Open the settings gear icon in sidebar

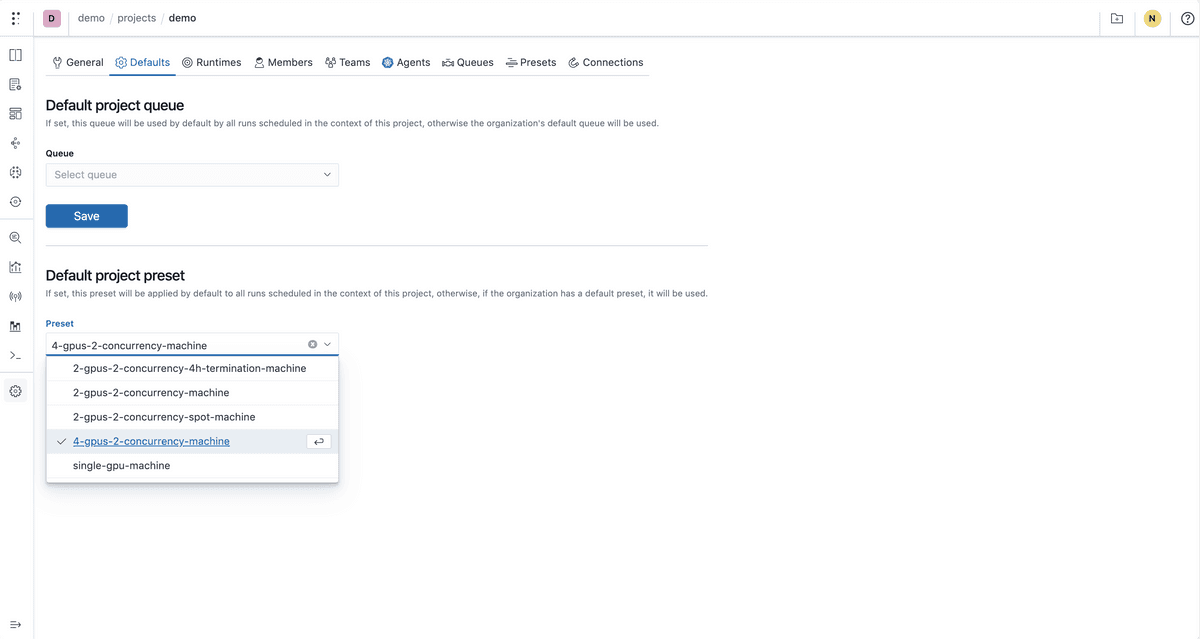point(15,391)
